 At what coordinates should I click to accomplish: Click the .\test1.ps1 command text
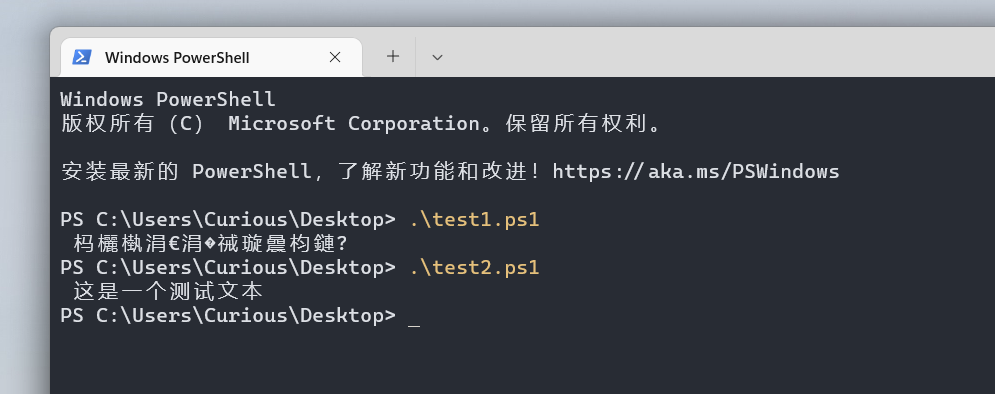pyautogui.click(x=474, y=220)
